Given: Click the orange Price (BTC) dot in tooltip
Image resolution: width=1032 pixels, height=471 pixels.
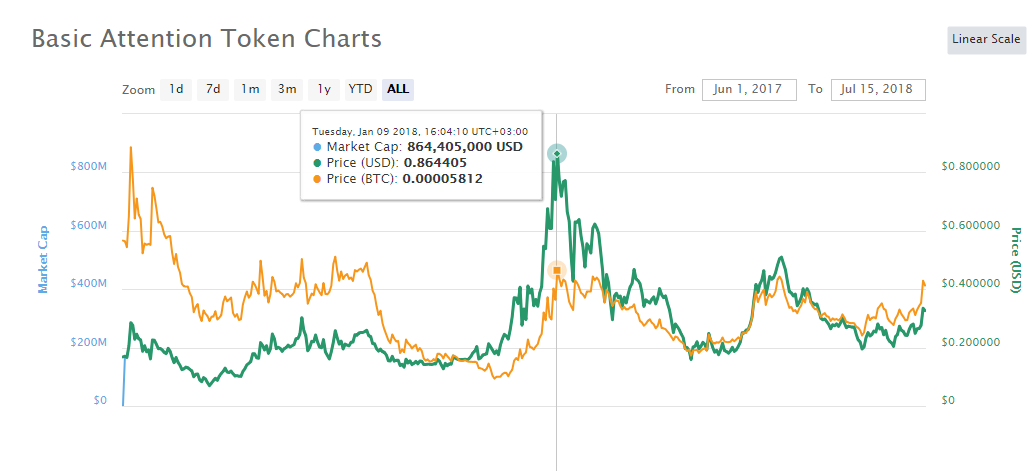Looking at the screenshot, I should 318,178.
